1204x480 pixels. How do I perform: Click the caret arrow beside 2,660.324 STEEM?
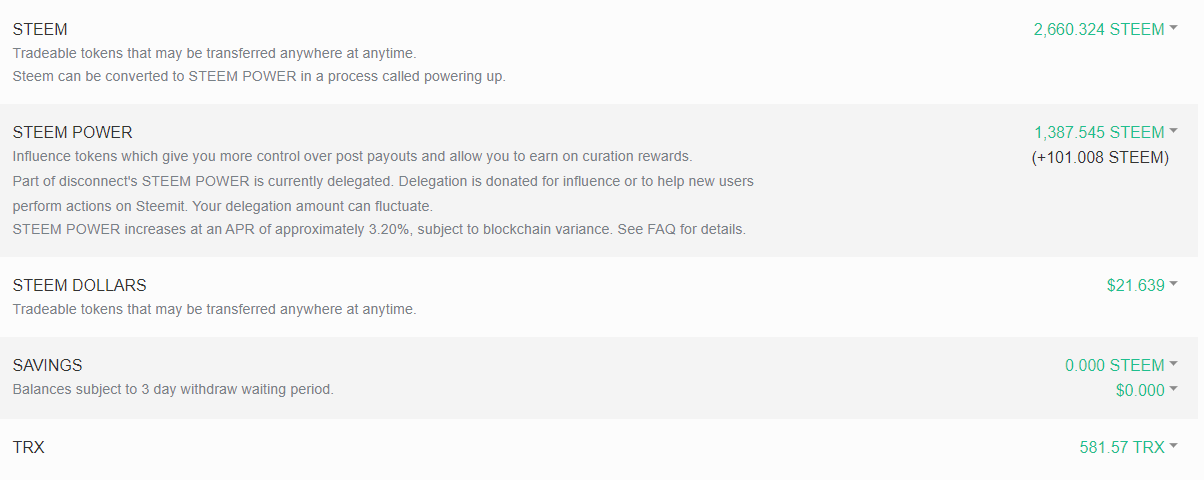tap(1173, 29)
